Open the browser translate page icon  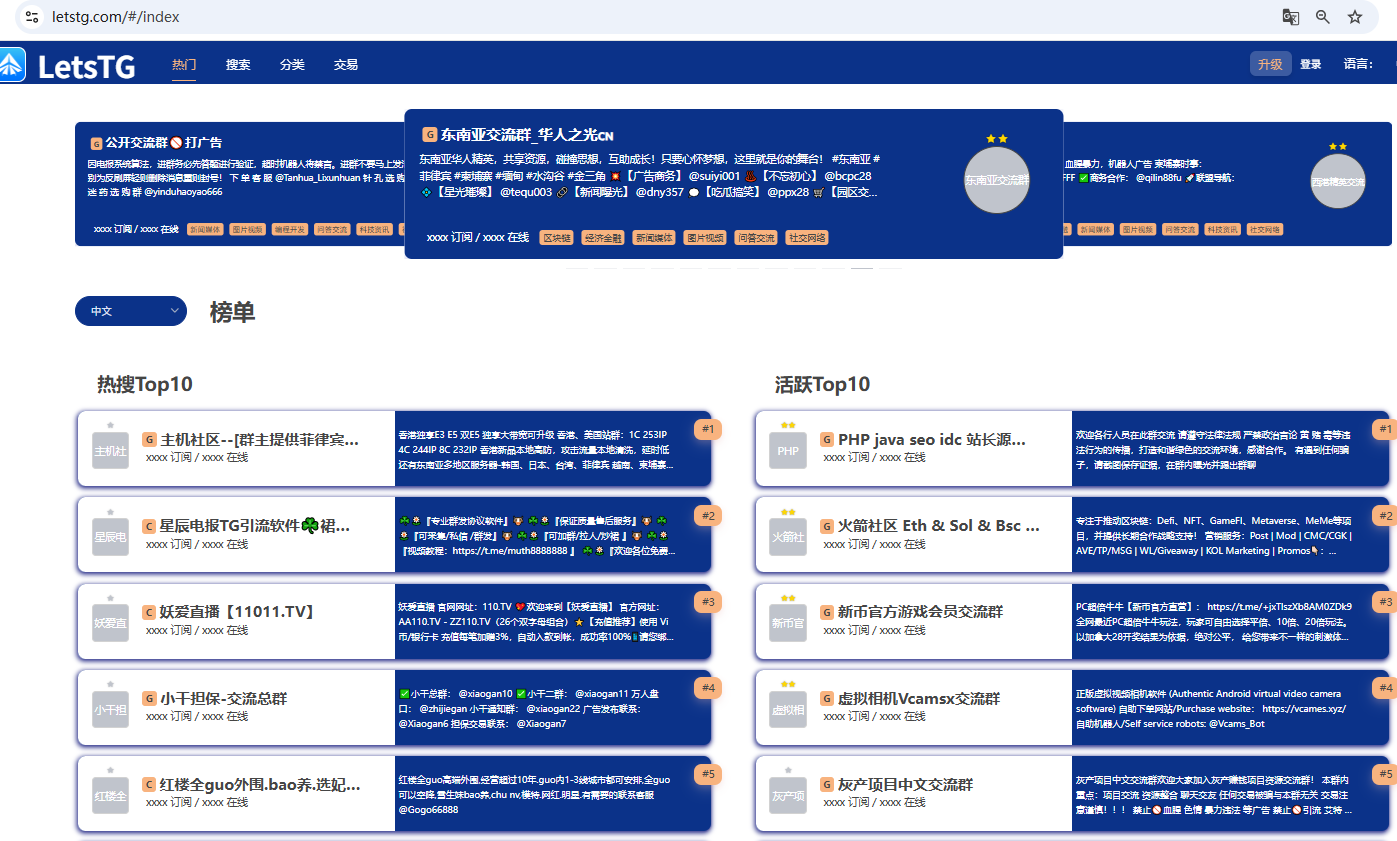(x=1291, y=17)
